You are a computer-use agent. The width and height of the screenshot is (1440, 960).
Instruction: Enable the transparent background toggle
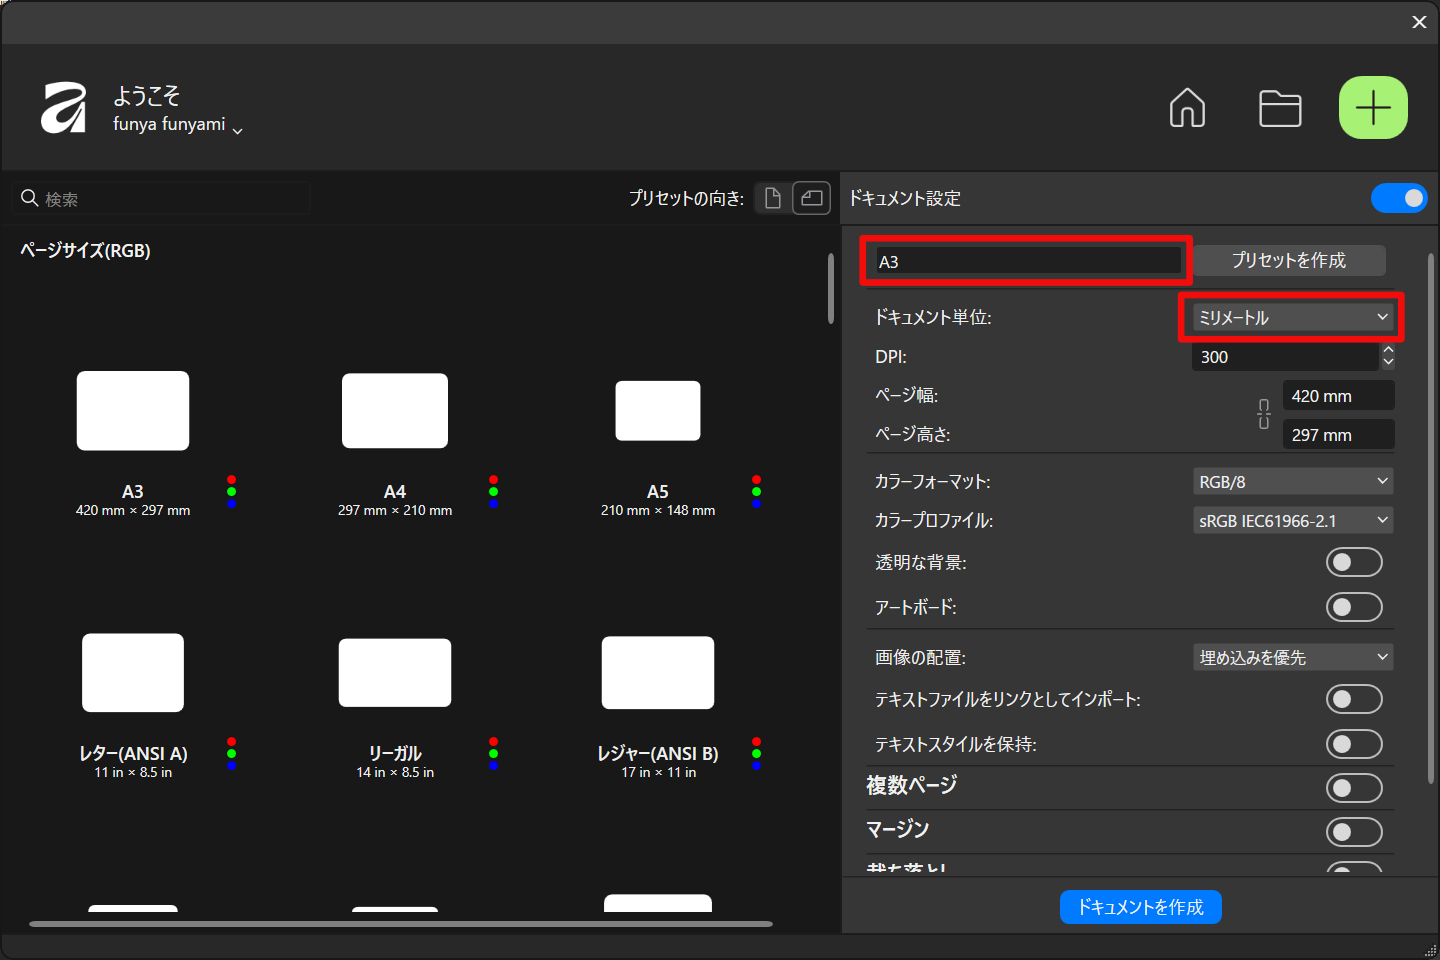coord(1353,562)
